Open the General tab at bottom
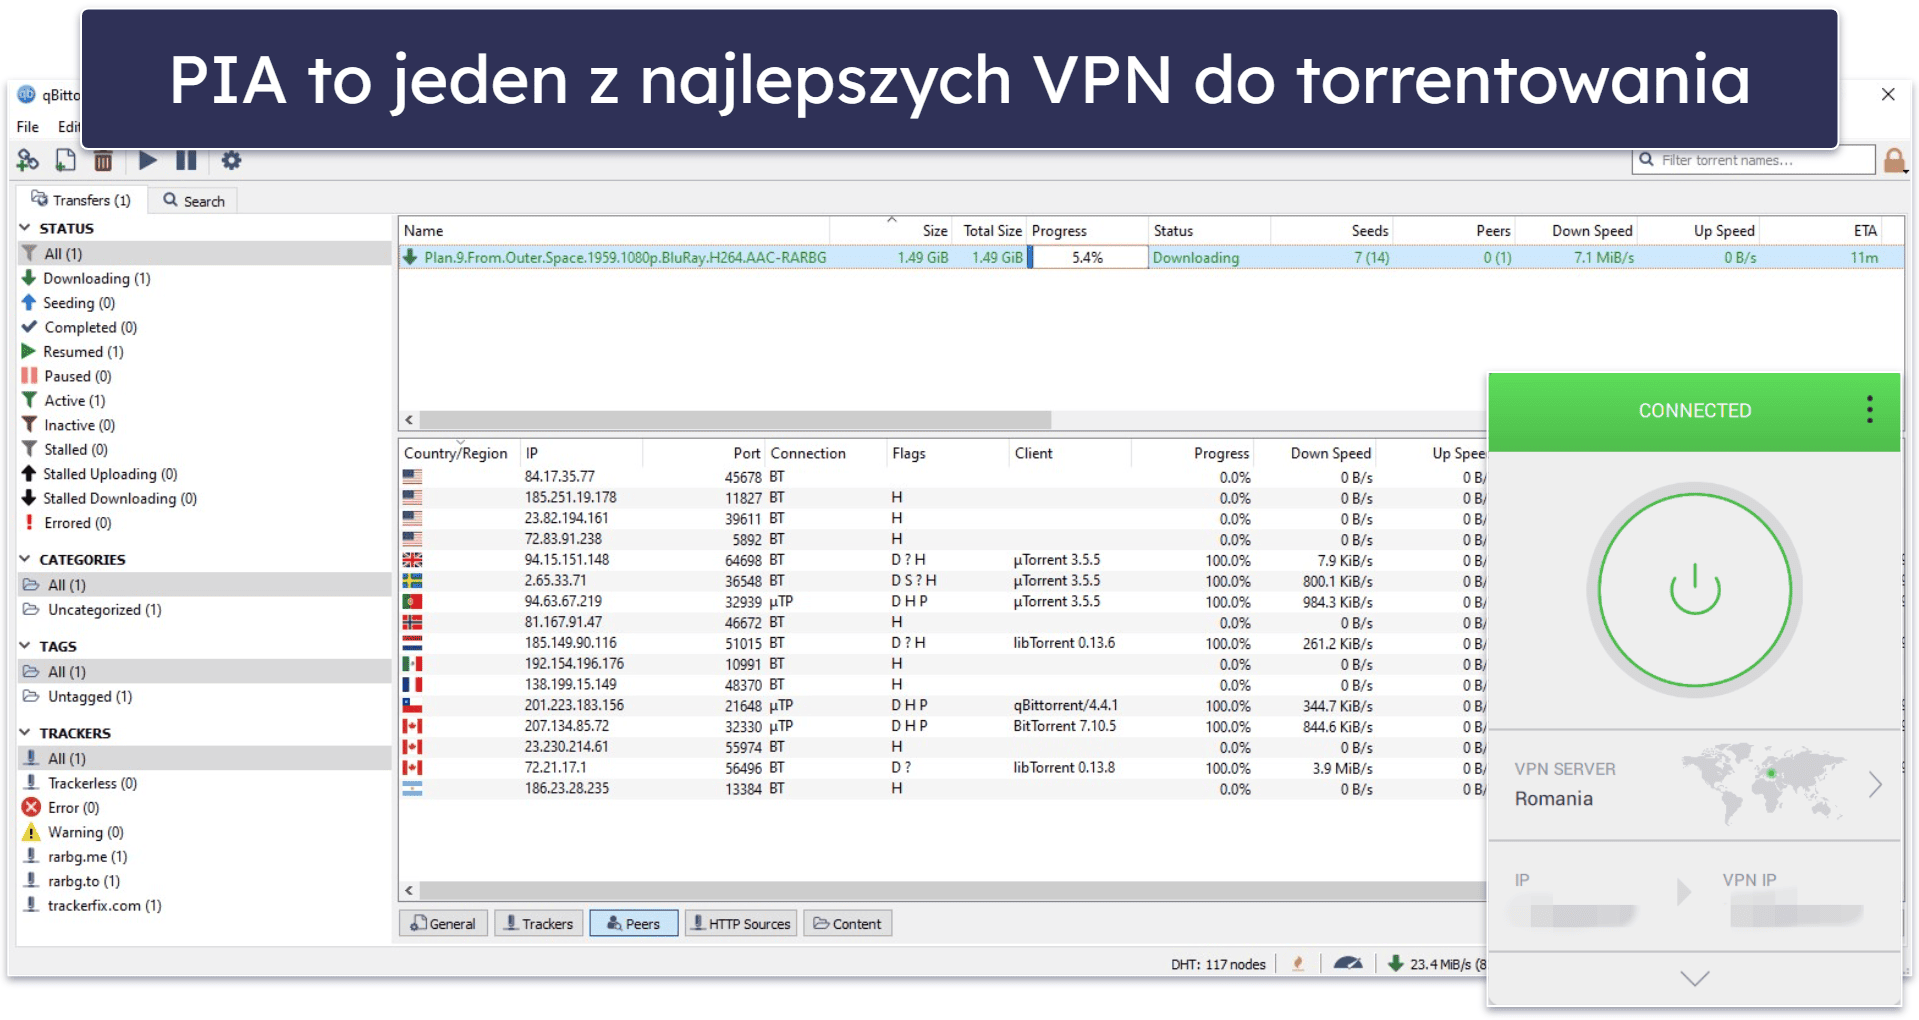 tap(443, 924)
